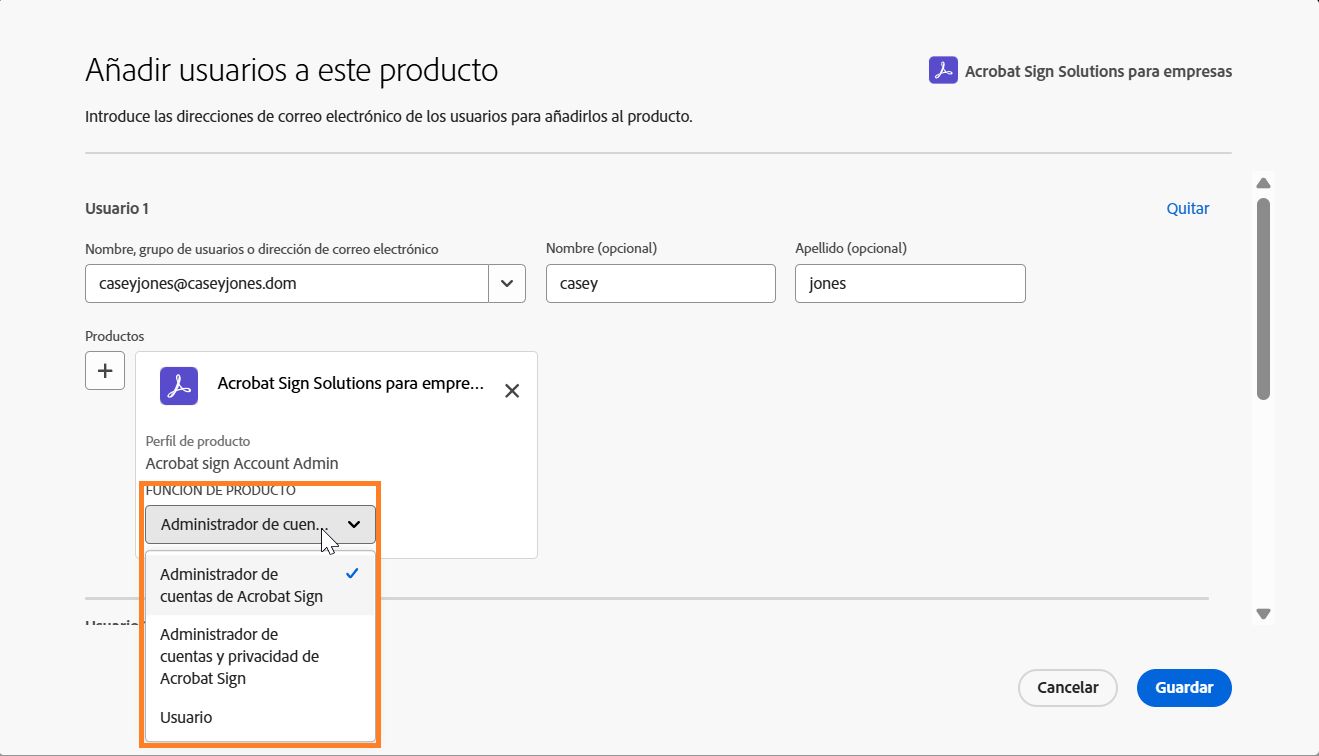This screenshot has height=756, width=1319.
Task: Open the email address suggestions dropdown
Action: click(x=507, y=283)
